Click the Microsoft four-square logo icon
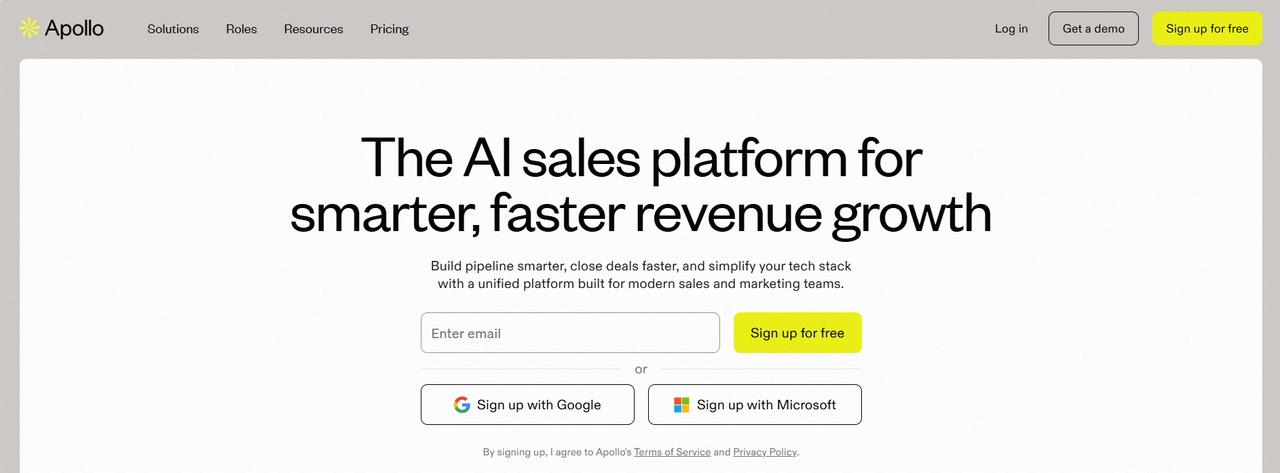Viewport: 1280px width, 473px height. tap(681, 405)
